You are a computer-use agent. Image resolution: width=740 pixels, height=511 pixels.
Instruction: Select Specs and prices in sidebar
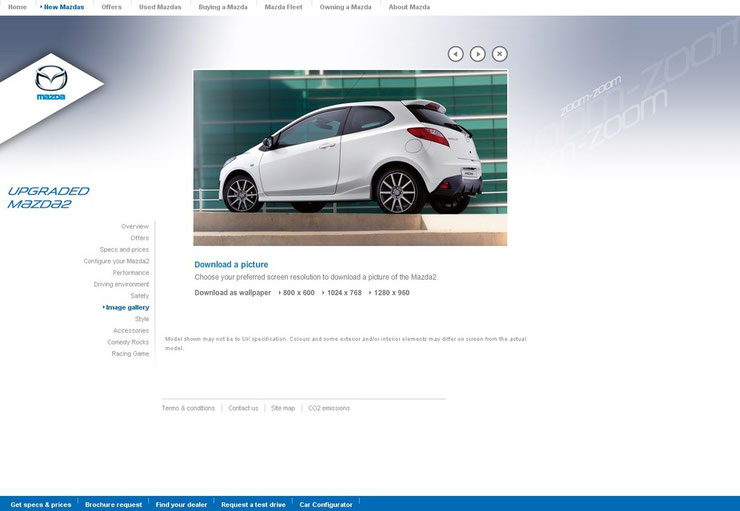point(124,250)
